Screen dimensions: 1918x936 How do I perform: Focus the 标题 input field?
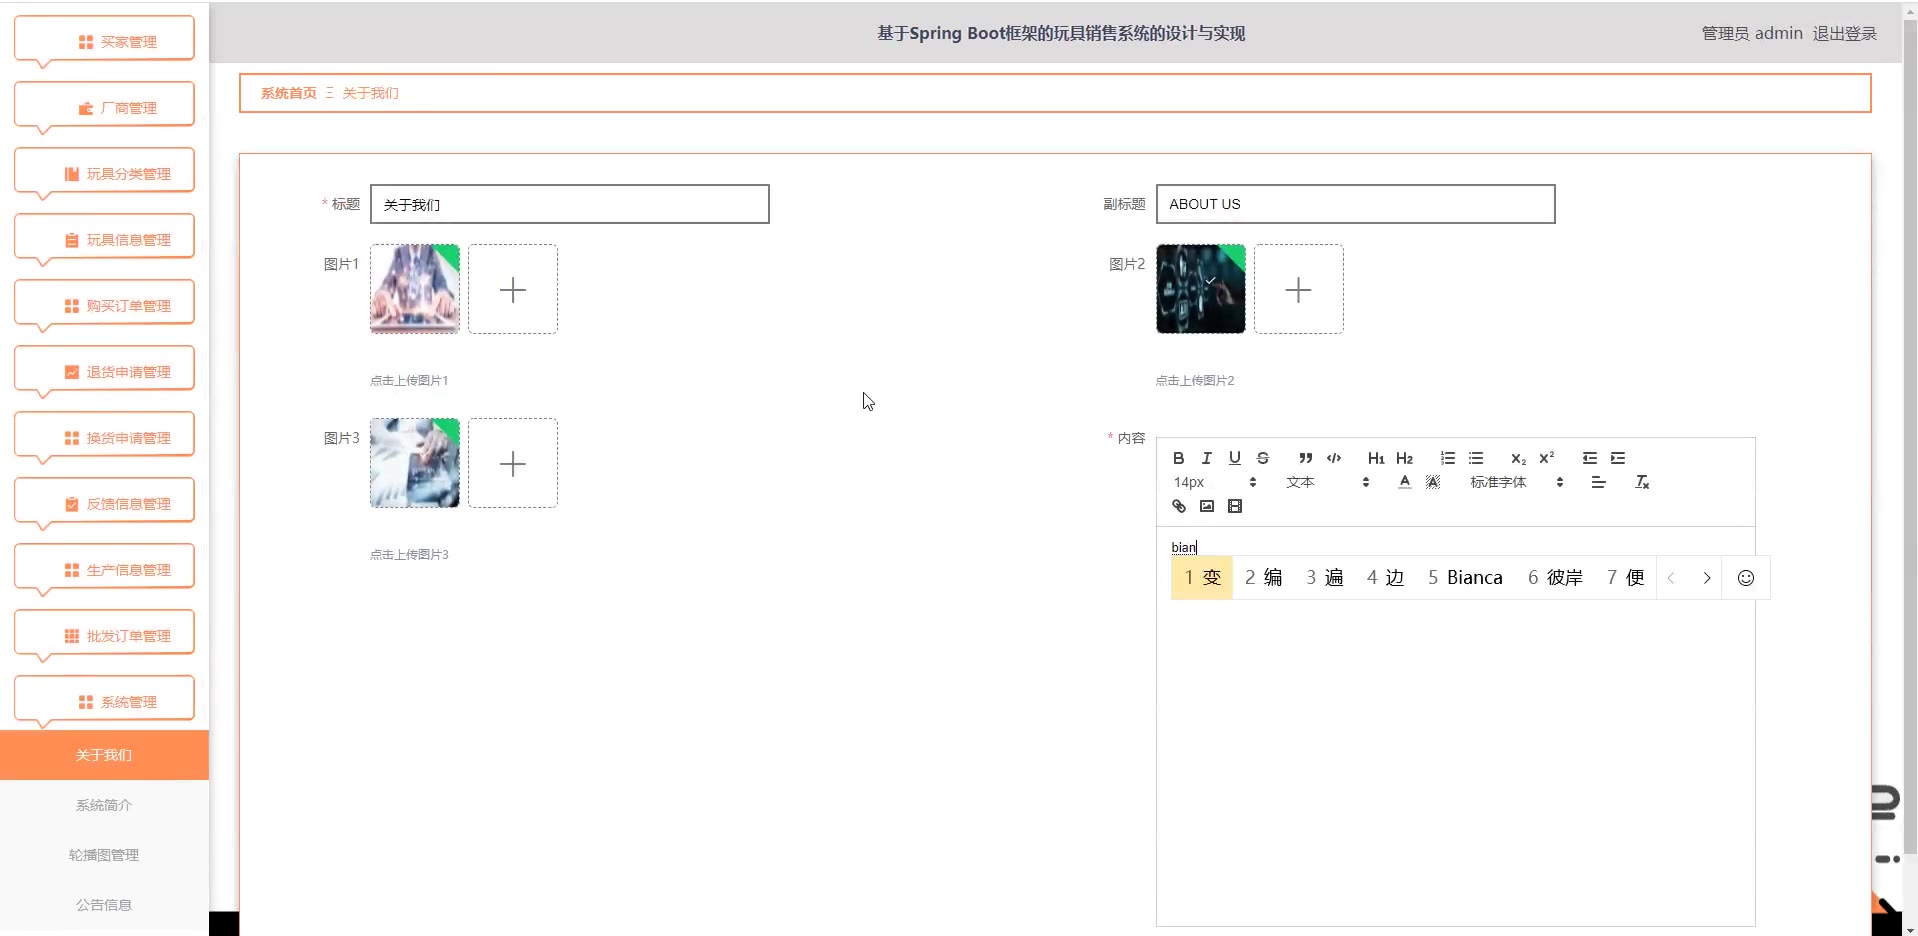(x=569, y=204)
